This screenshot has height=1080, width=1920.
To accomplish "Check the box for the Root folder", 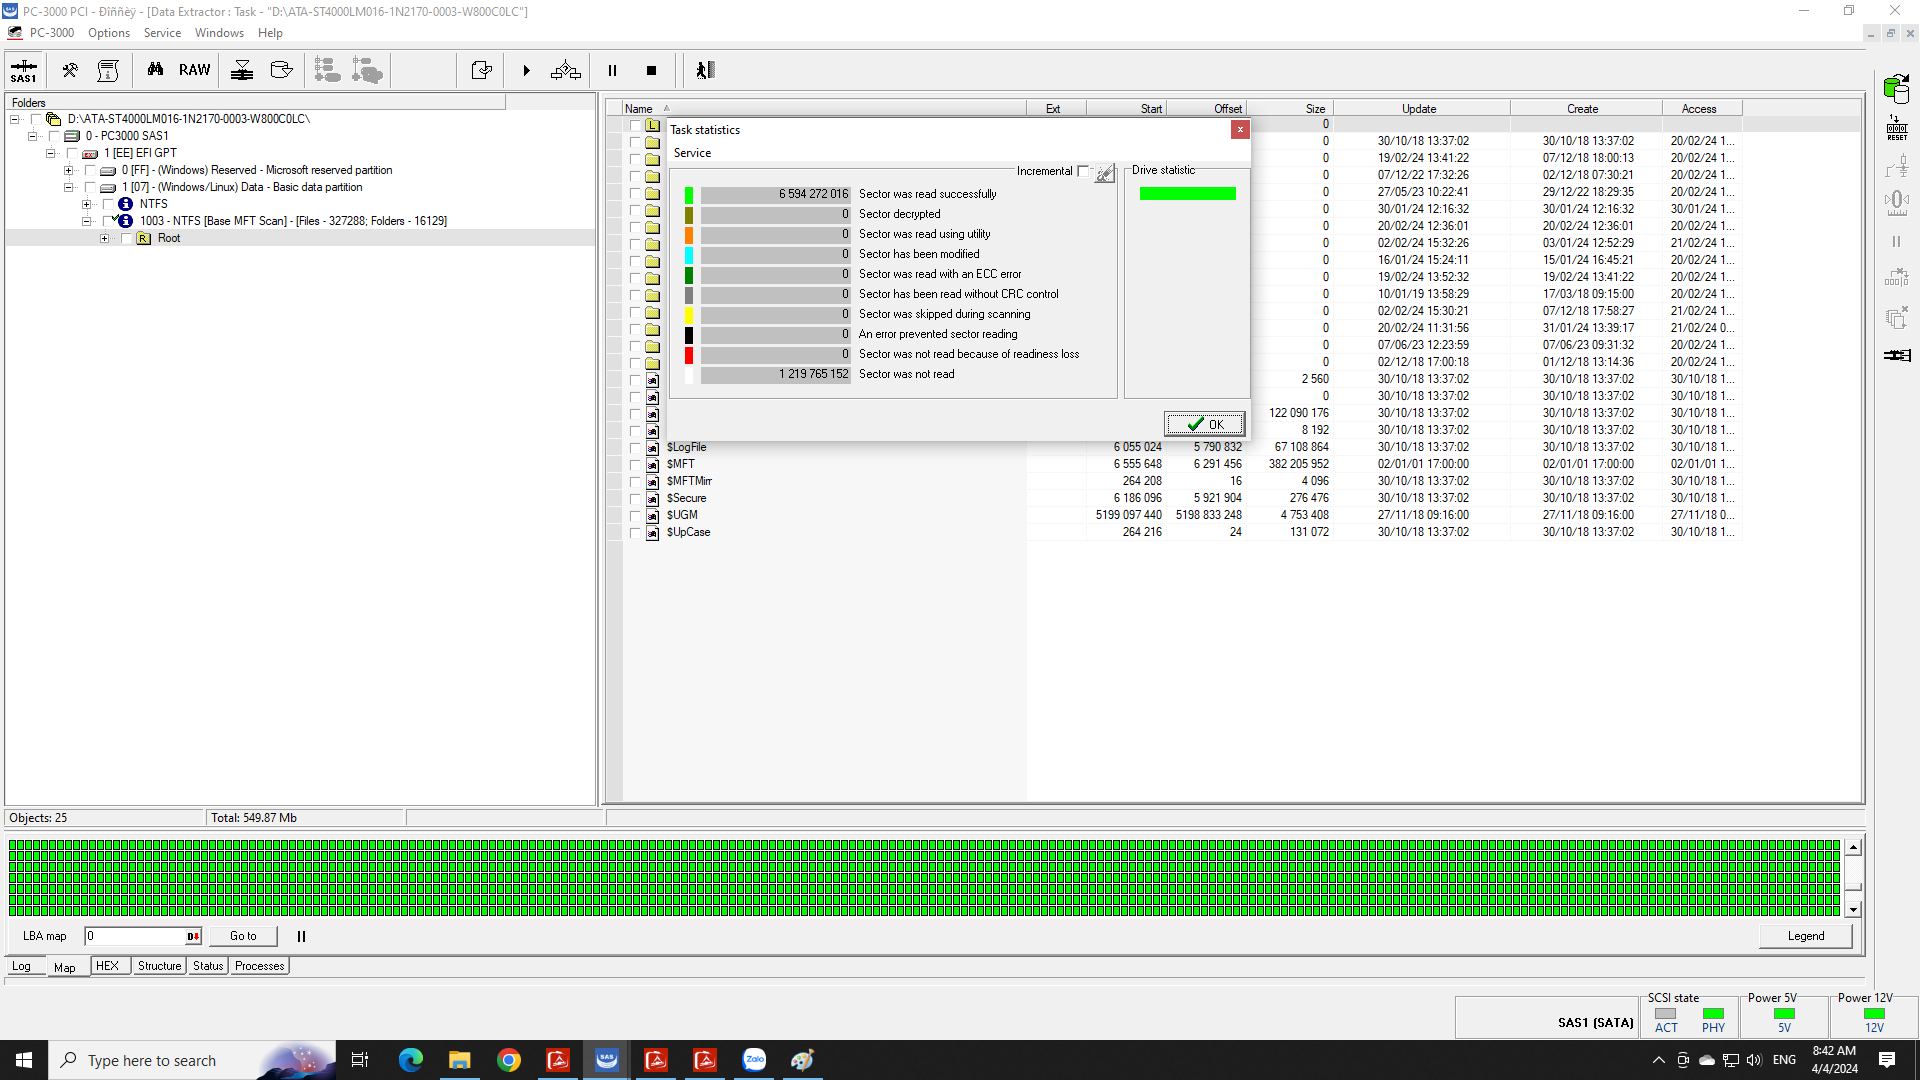I will click(126, 238).
